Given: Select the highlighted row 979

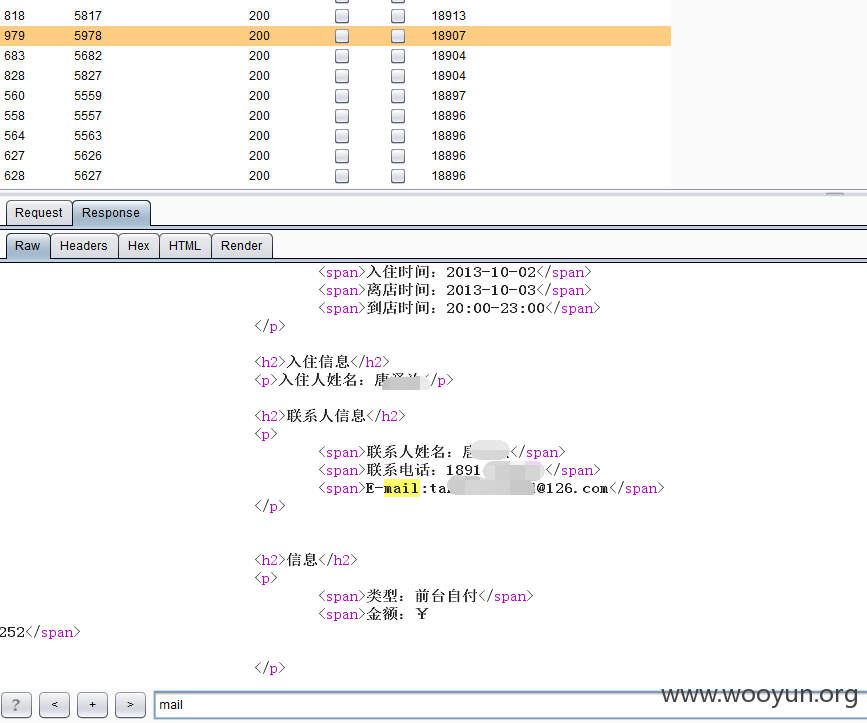Looking at the screenshot, I should (336, 36).
